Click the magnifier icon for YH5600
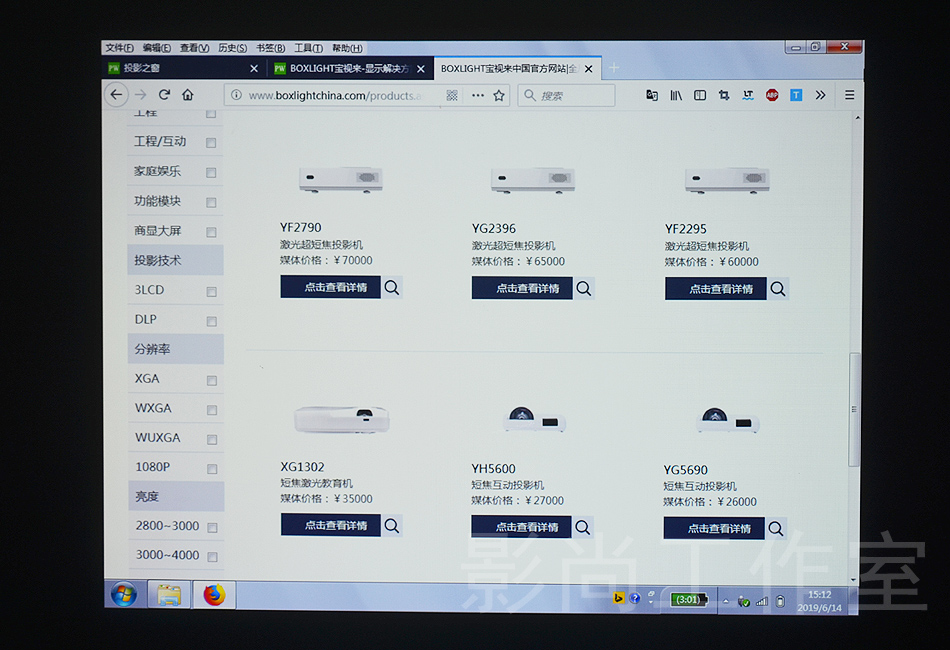 [x=583, y=527]
